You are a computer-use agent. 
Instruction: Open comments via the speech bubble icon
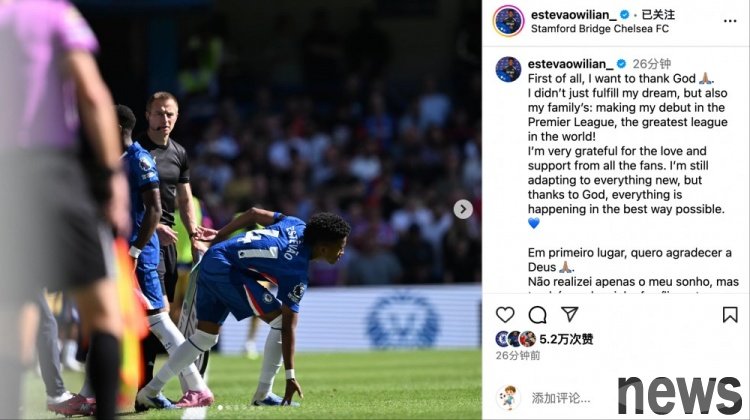coord(537,315)
